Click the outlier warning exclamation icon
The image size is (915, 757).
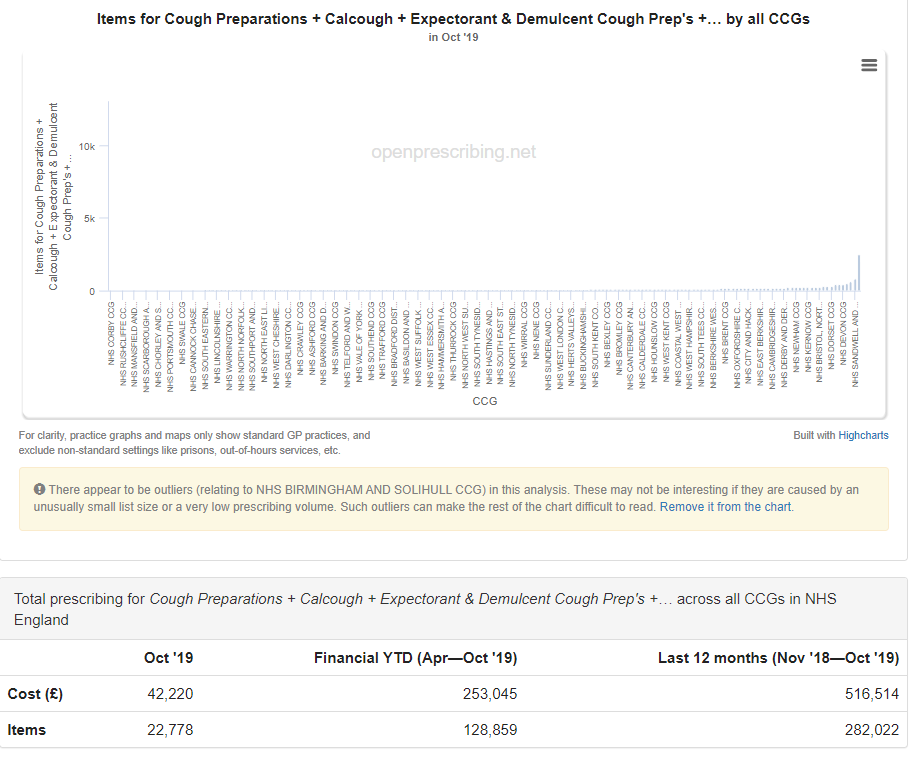click(39, 489)
